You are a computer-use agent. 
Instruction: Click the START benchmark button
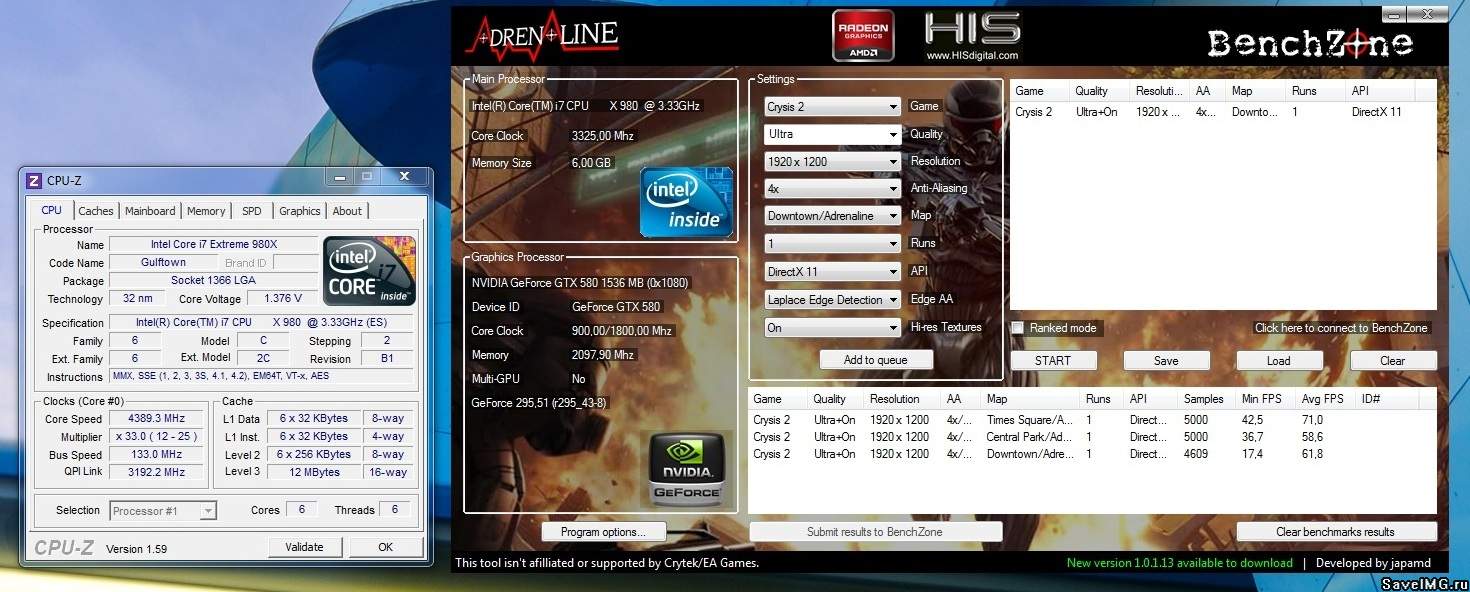pyautogui.click(x=1053, y=361)
